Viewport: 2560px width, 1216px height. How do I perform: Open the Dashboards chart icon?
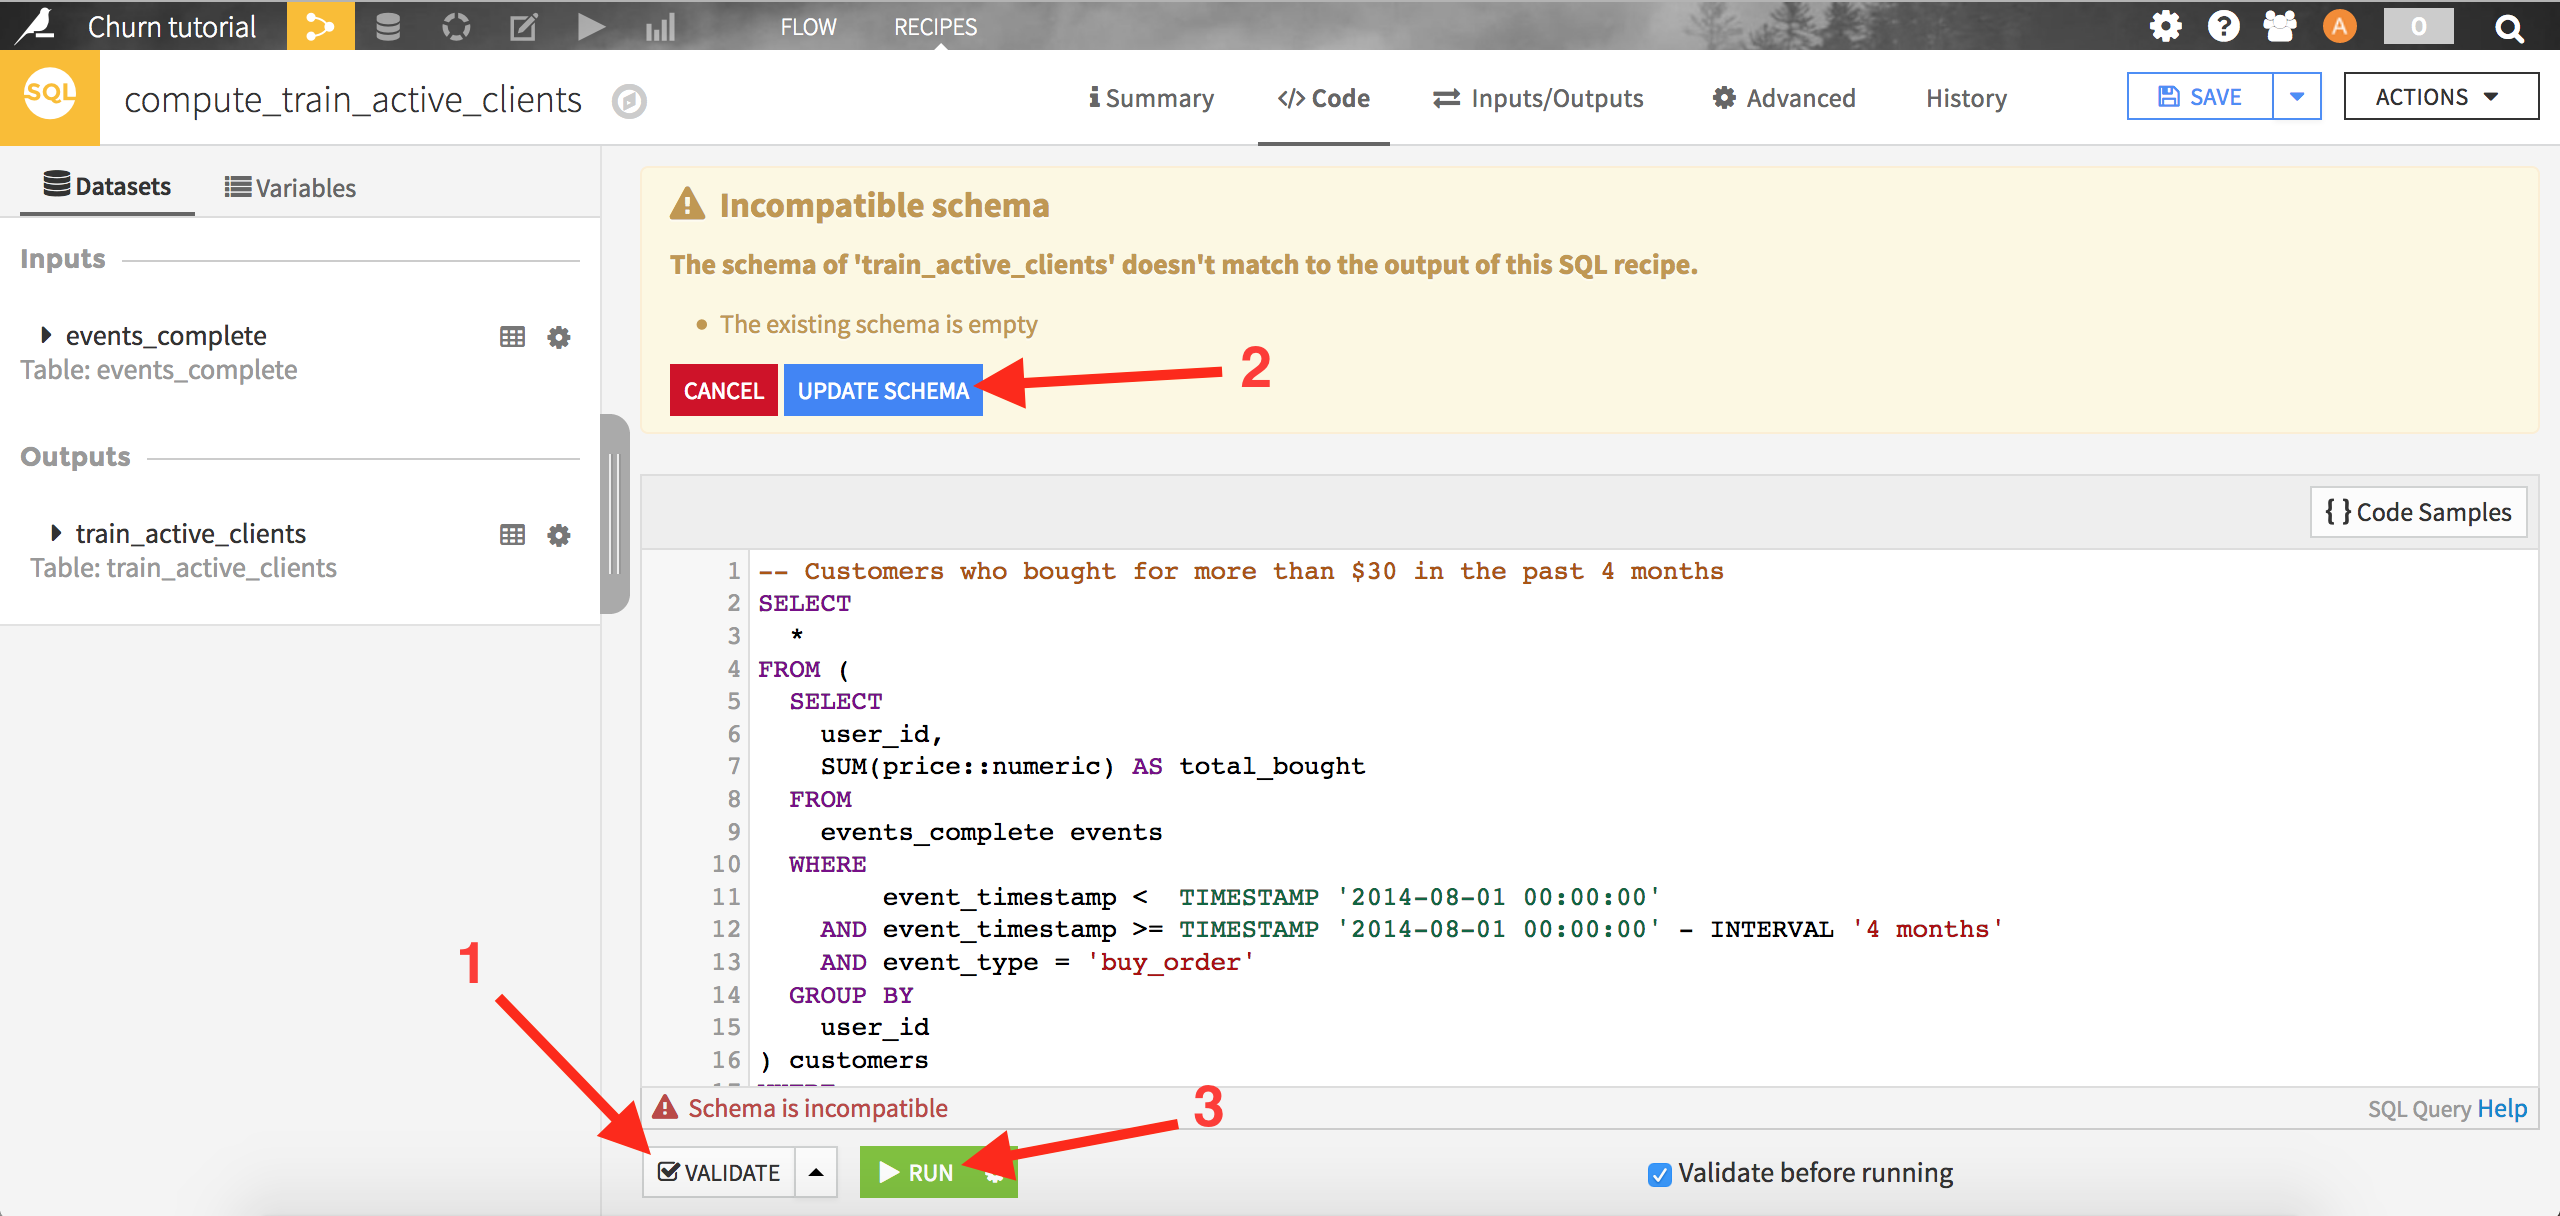coord(659,26)
